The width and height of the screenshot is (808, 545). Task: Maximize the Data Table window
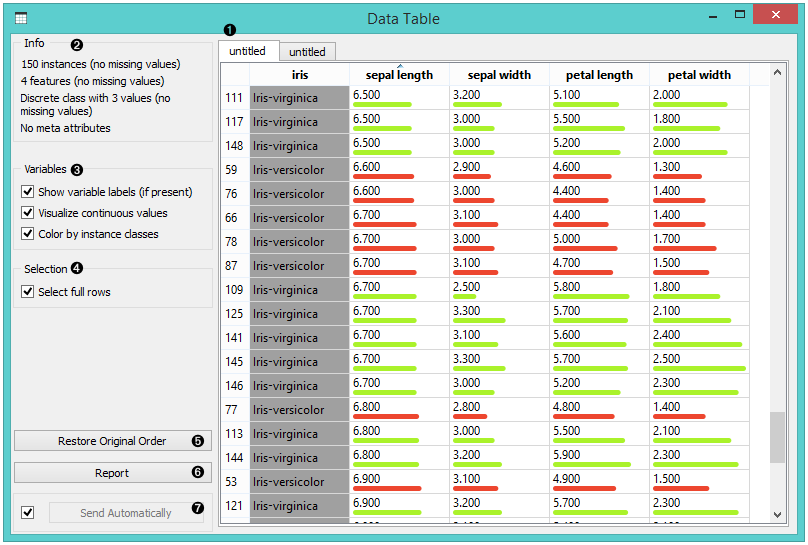(740, 16)
